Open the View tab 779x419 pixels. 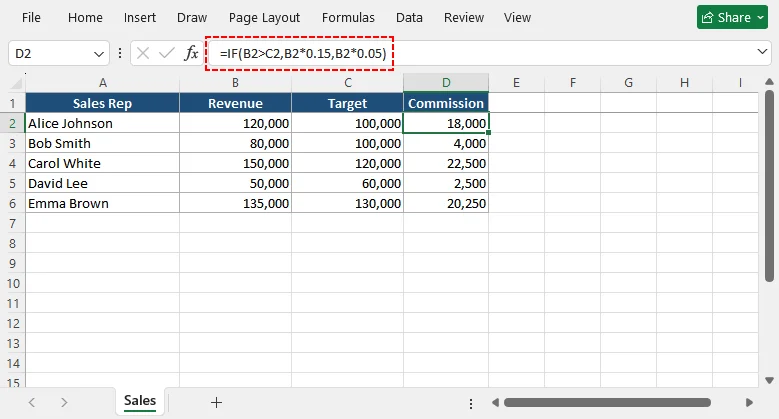[517, 17]
